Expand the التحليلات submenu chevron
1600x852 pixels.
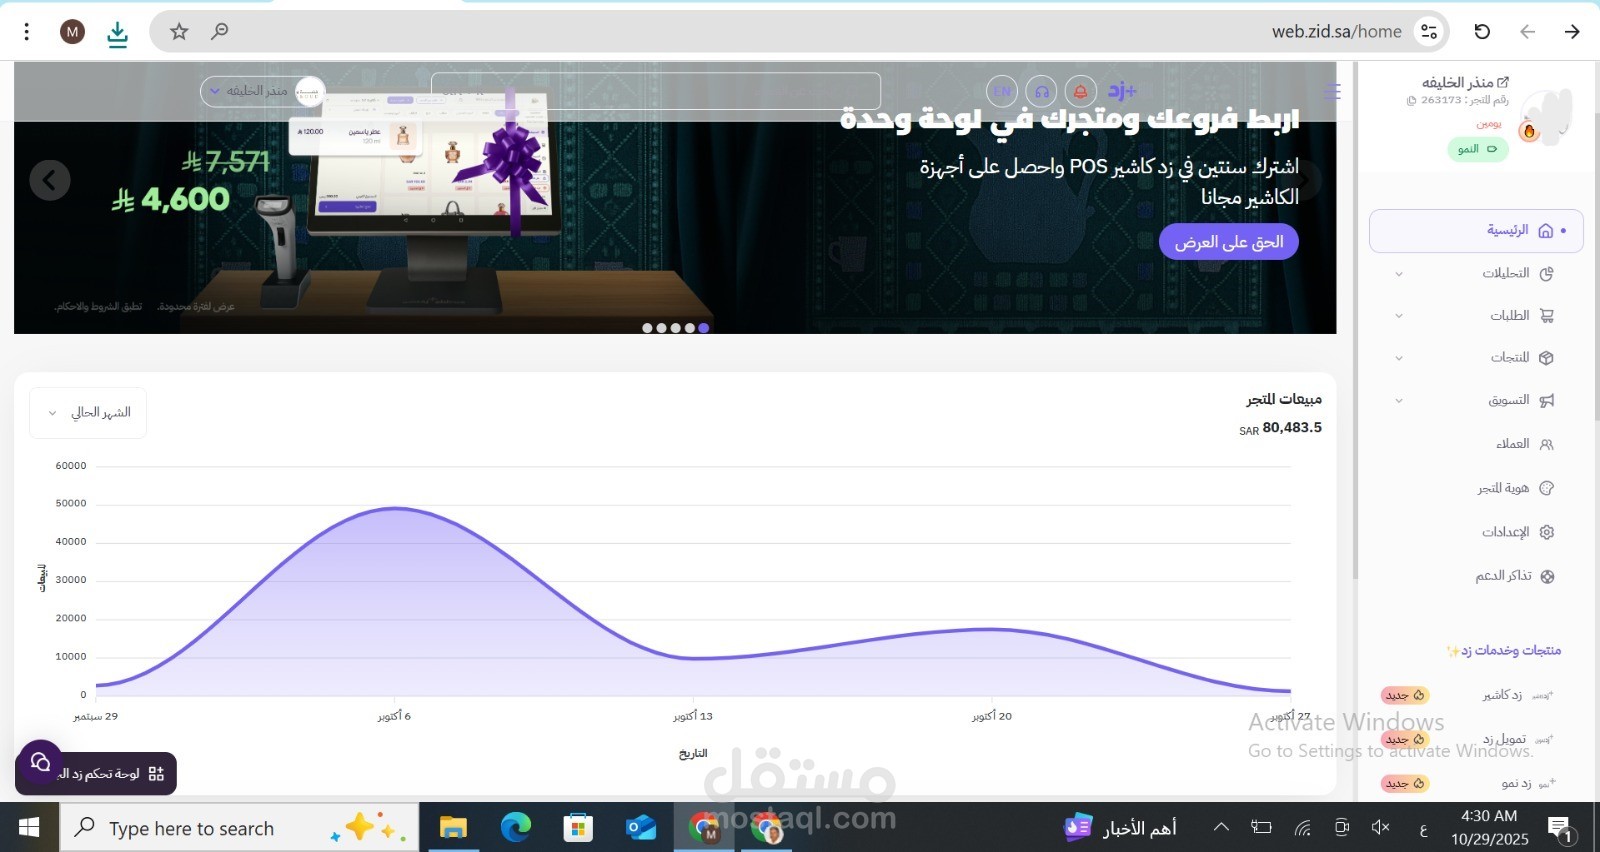coord(1399,274)
